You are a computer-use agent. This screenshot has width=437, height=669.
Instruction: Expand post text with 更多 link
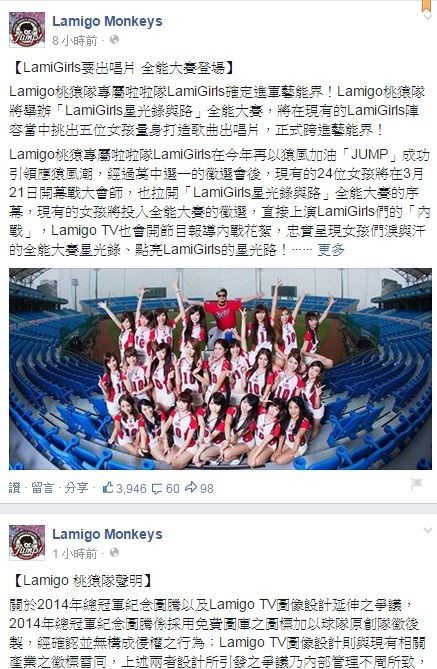coord(331,250)
